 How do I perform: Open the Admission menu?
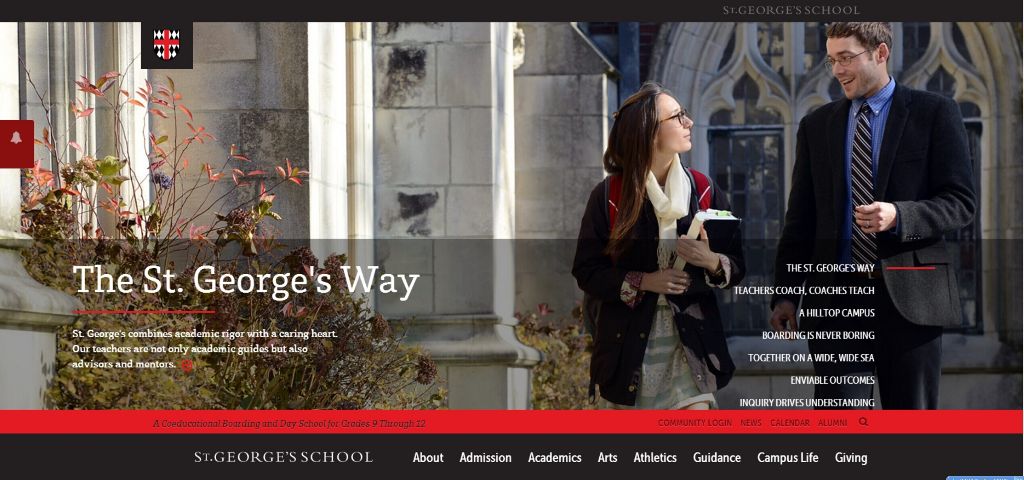tap(485, 458)
